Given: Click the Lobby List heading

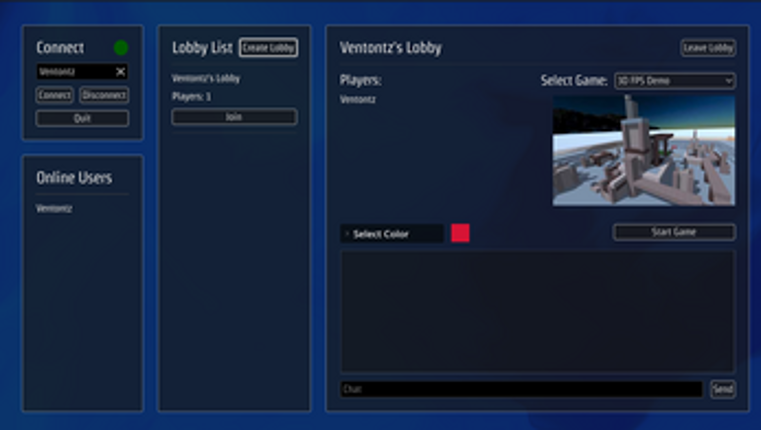Looking at the screenshot, I should tap(202, 48).
